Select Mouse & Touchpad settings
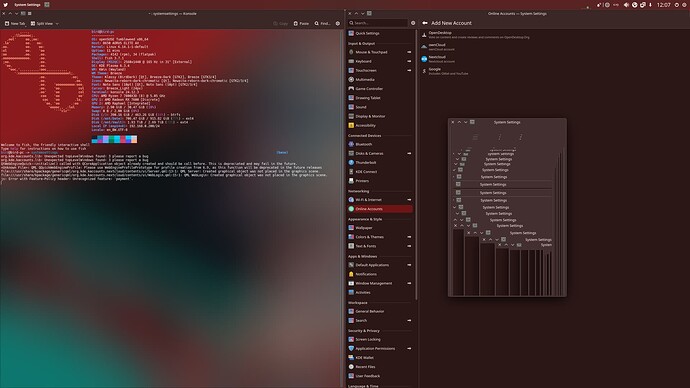This screenshot has width=690, height=388. [380, 52]
